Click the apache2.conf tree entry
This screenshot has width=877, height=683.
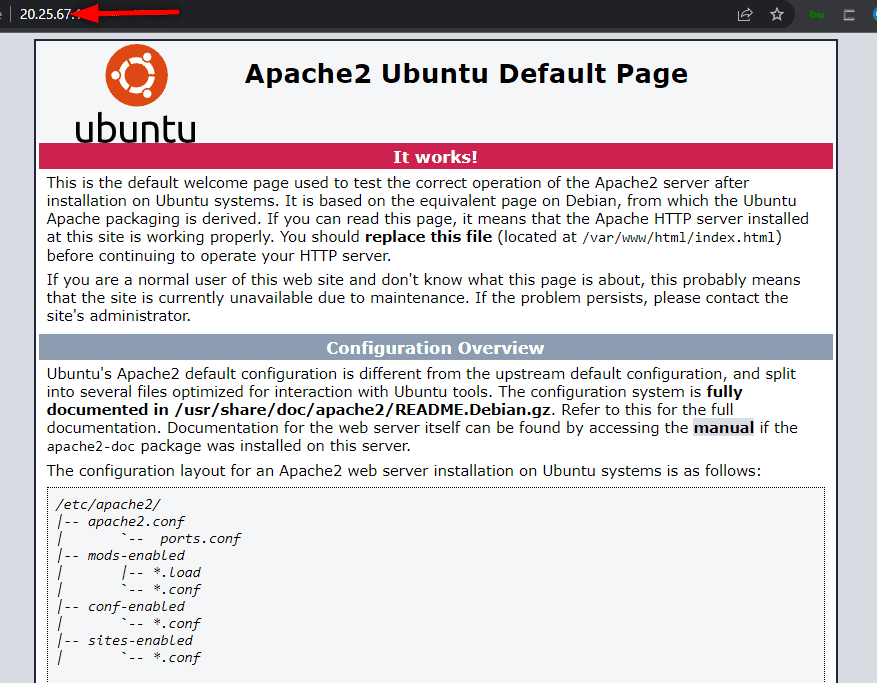[x=136, y=522]
